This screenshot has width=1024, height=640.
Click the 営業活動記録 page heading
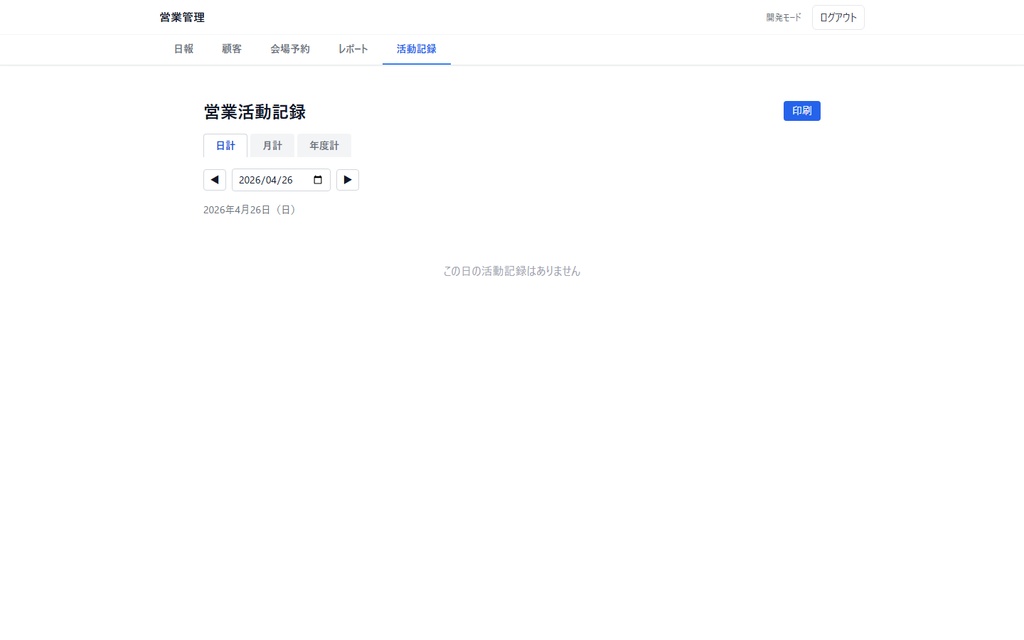click(x=253, y=111)
